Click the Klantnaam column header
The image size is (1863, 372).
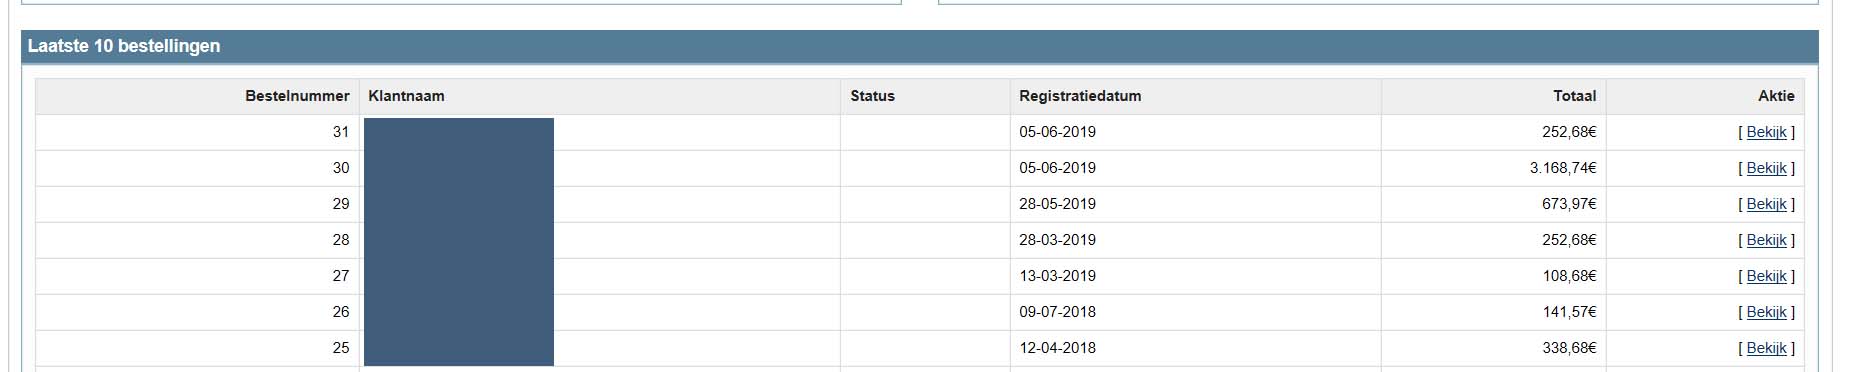pos(406,96)
